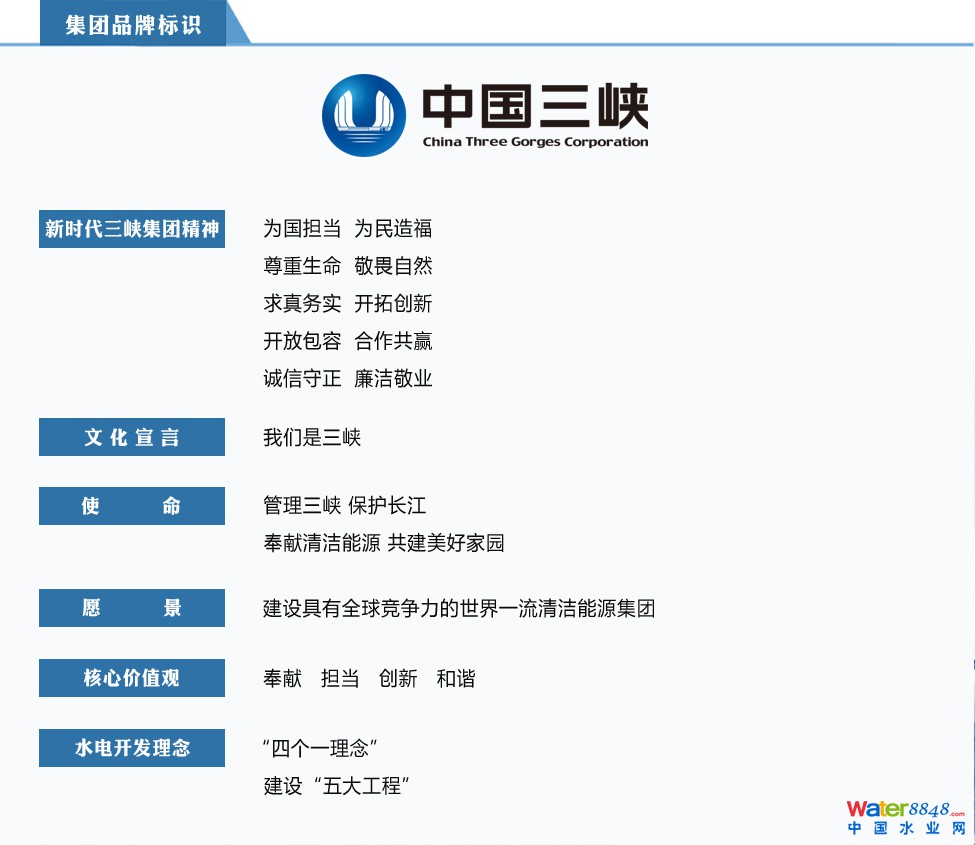Click the text 为国担当 为民造福
This screenshot has height=845, width=975.
pos(347,229)
